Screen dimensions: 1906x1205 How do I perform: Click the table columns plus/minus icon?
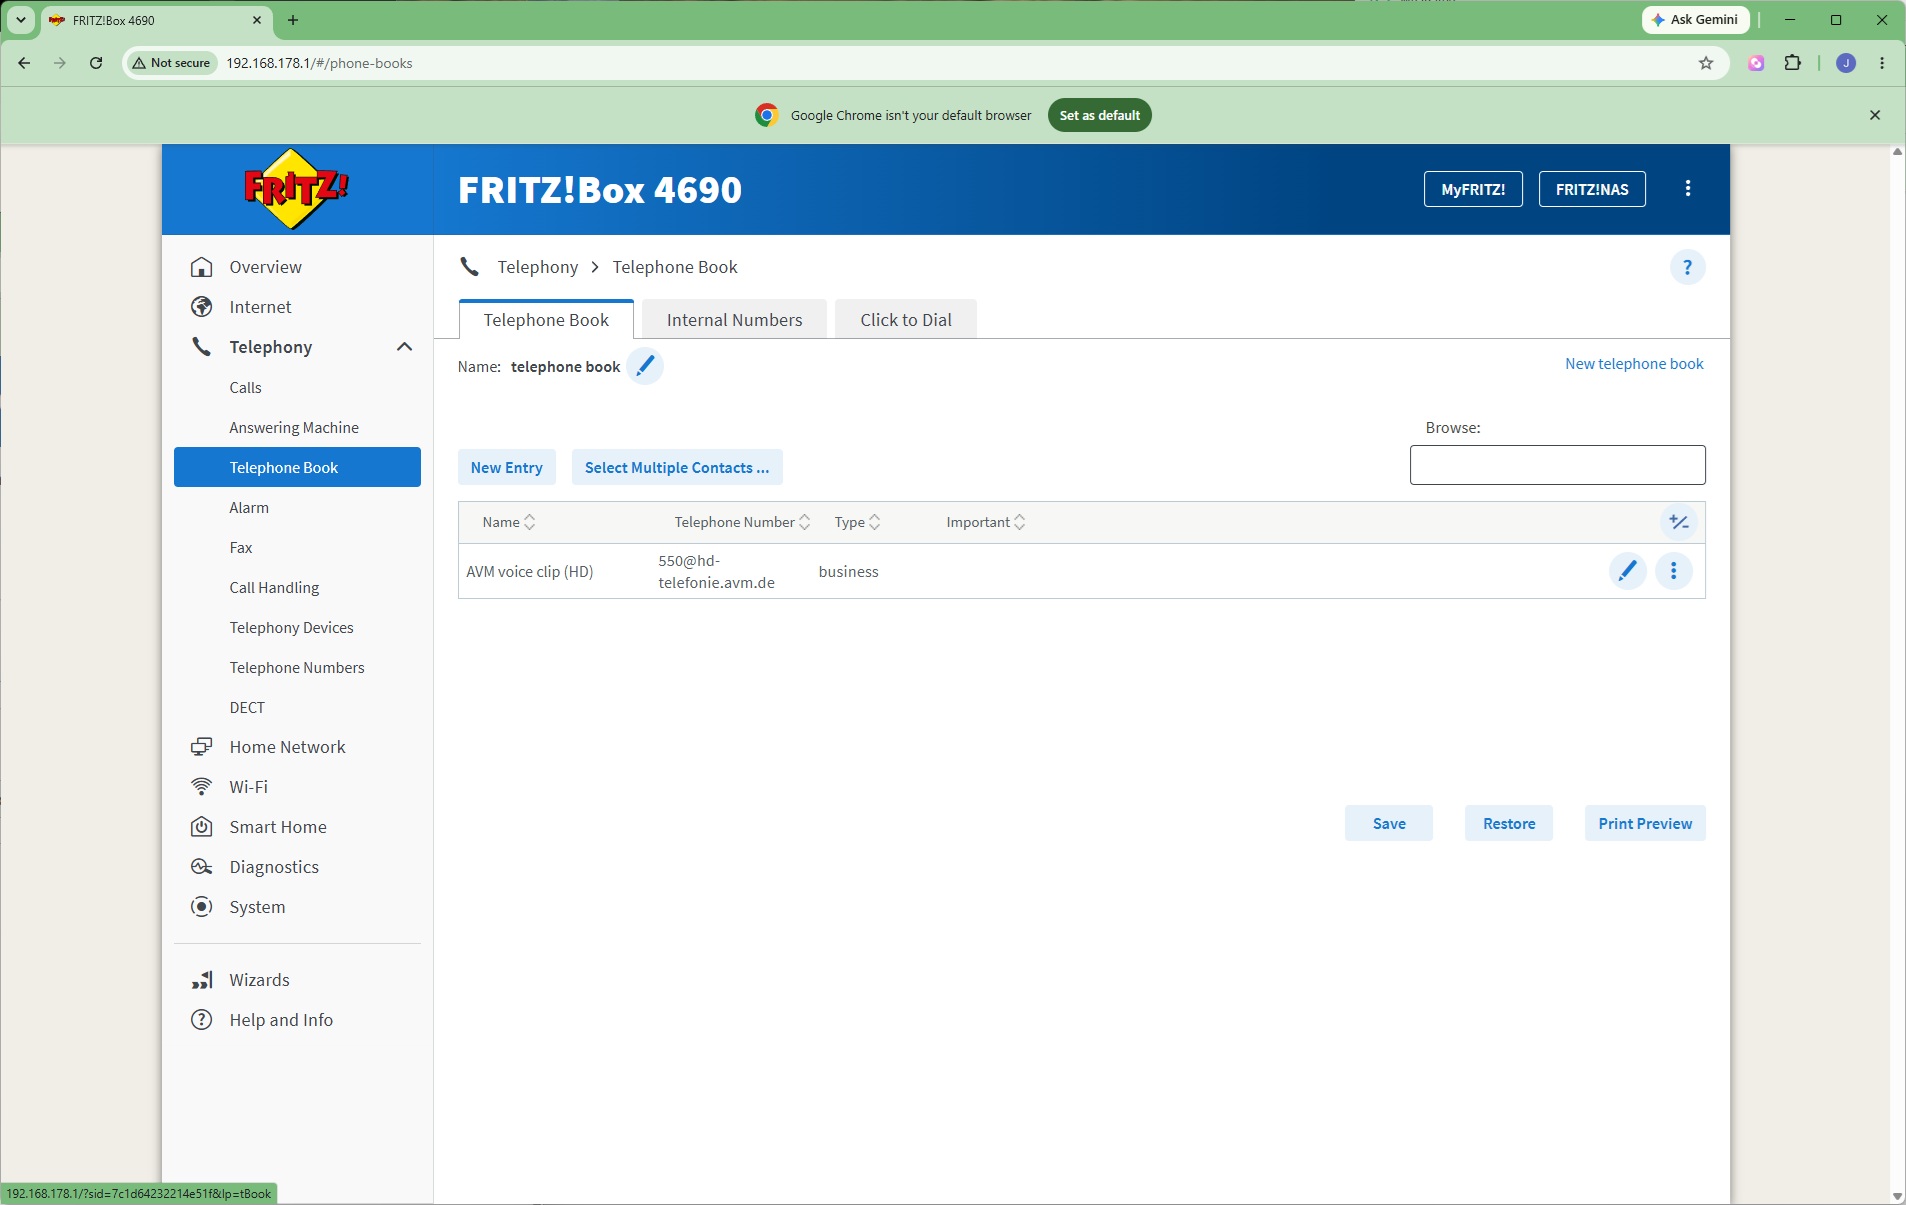pos(1679,522)
